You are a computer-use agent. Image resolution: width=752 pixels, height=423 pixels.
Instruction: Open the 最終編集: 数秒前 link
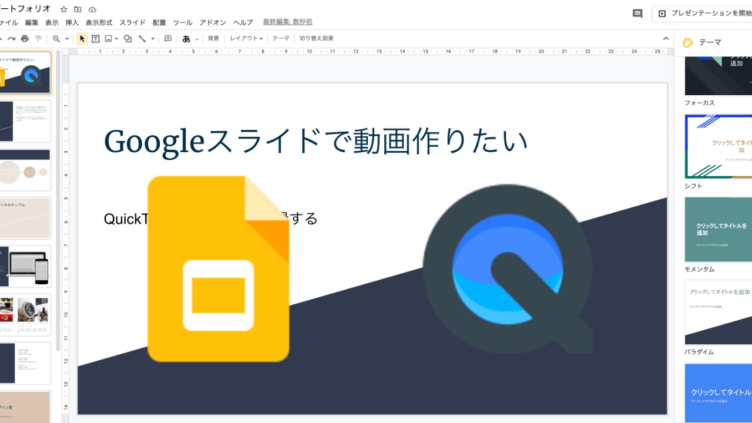click(x=288, y=22)
